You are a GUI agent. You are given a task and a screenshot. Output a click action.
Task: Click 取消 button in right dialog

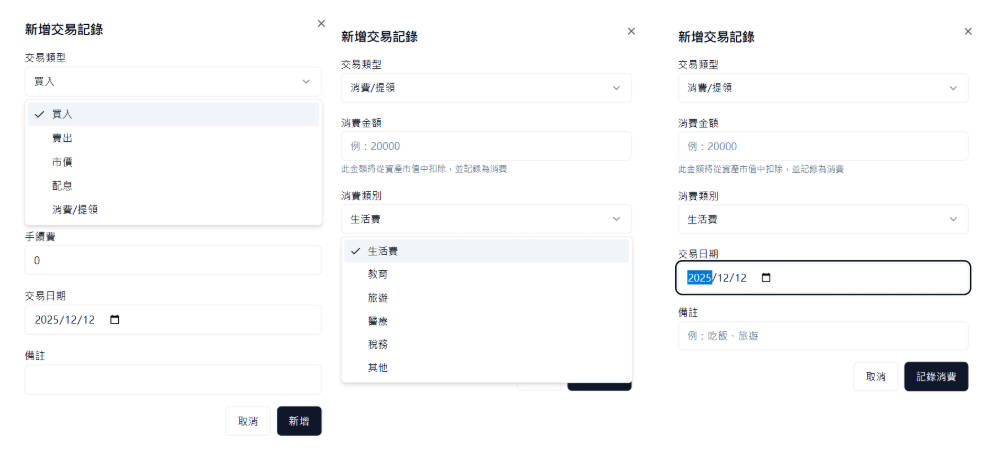pyautogui.click(x=875, y=377)
